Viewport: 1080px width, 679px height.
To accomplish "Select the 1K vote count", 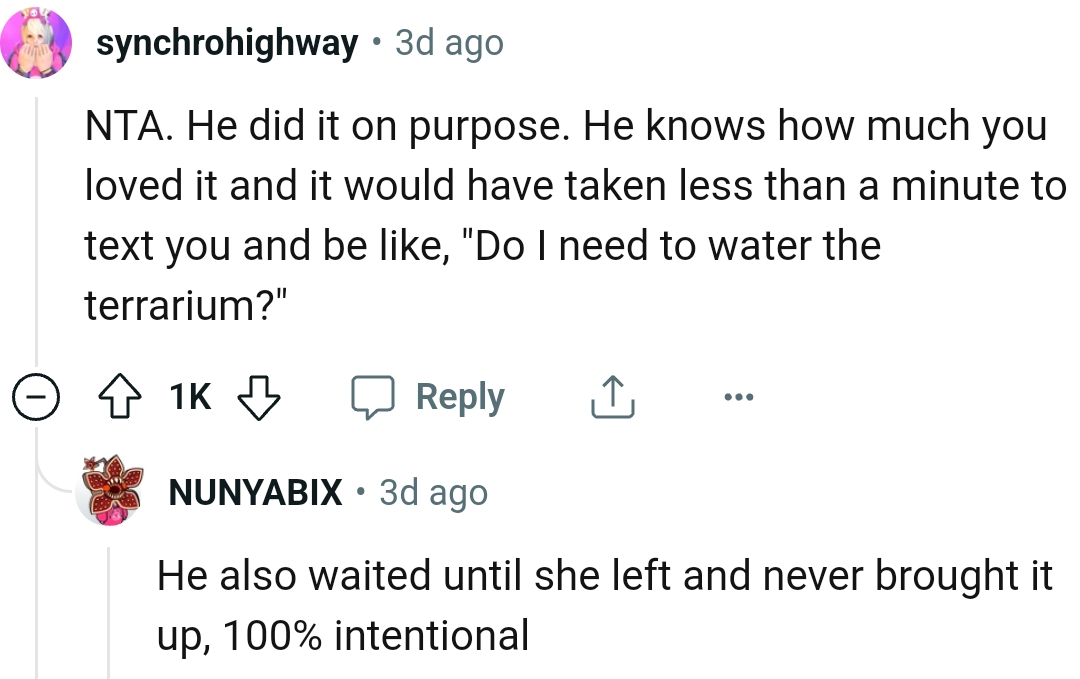I will pos(188,396).
